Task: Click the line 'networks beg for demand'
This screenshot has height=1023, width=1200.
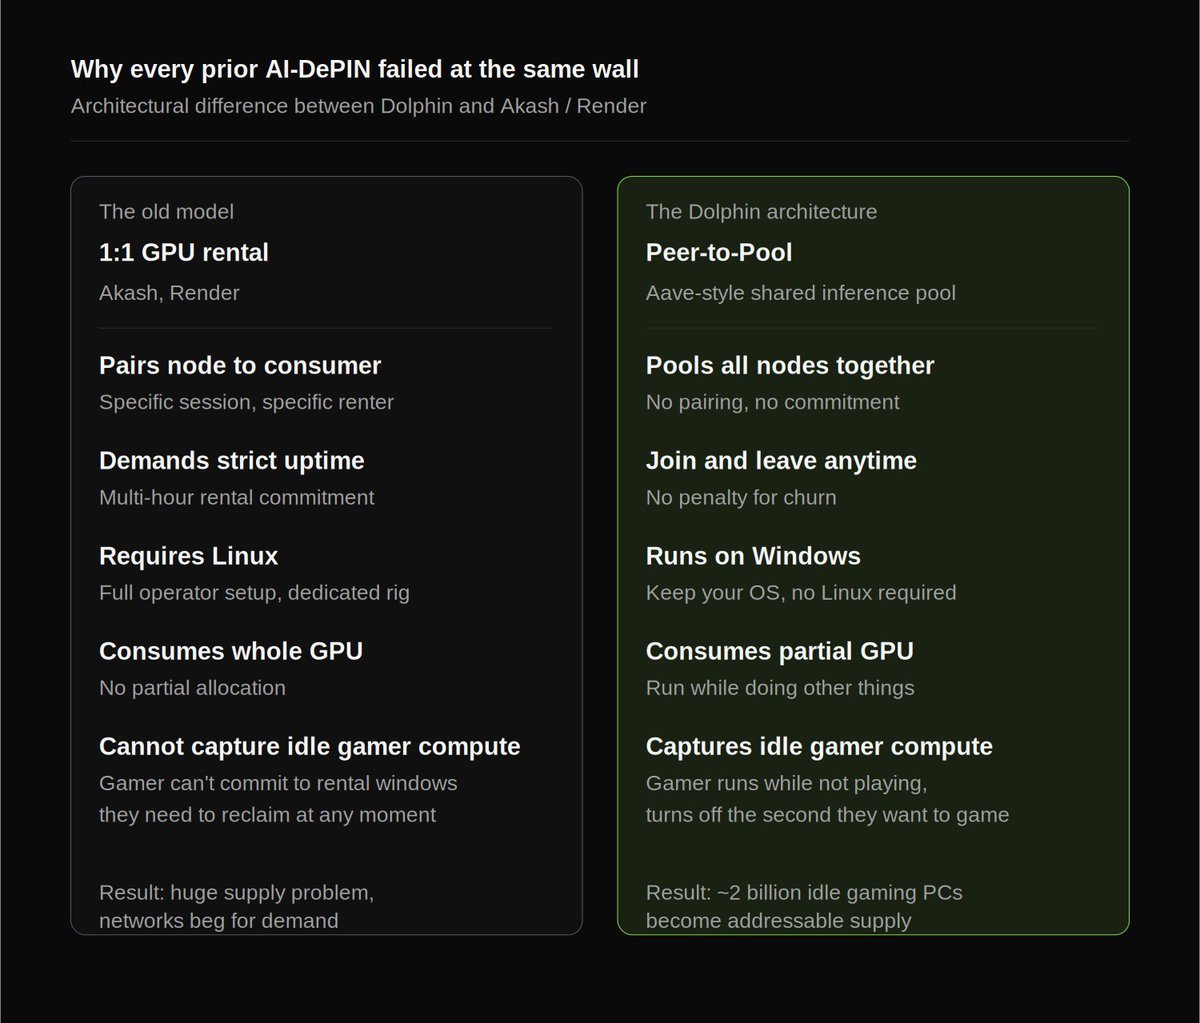Action: coord(218,920)
